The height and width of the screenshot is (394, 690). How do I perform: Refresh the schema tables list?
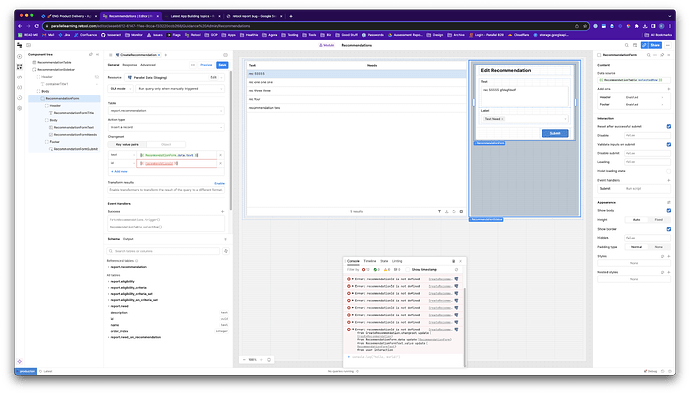[226, 251]
